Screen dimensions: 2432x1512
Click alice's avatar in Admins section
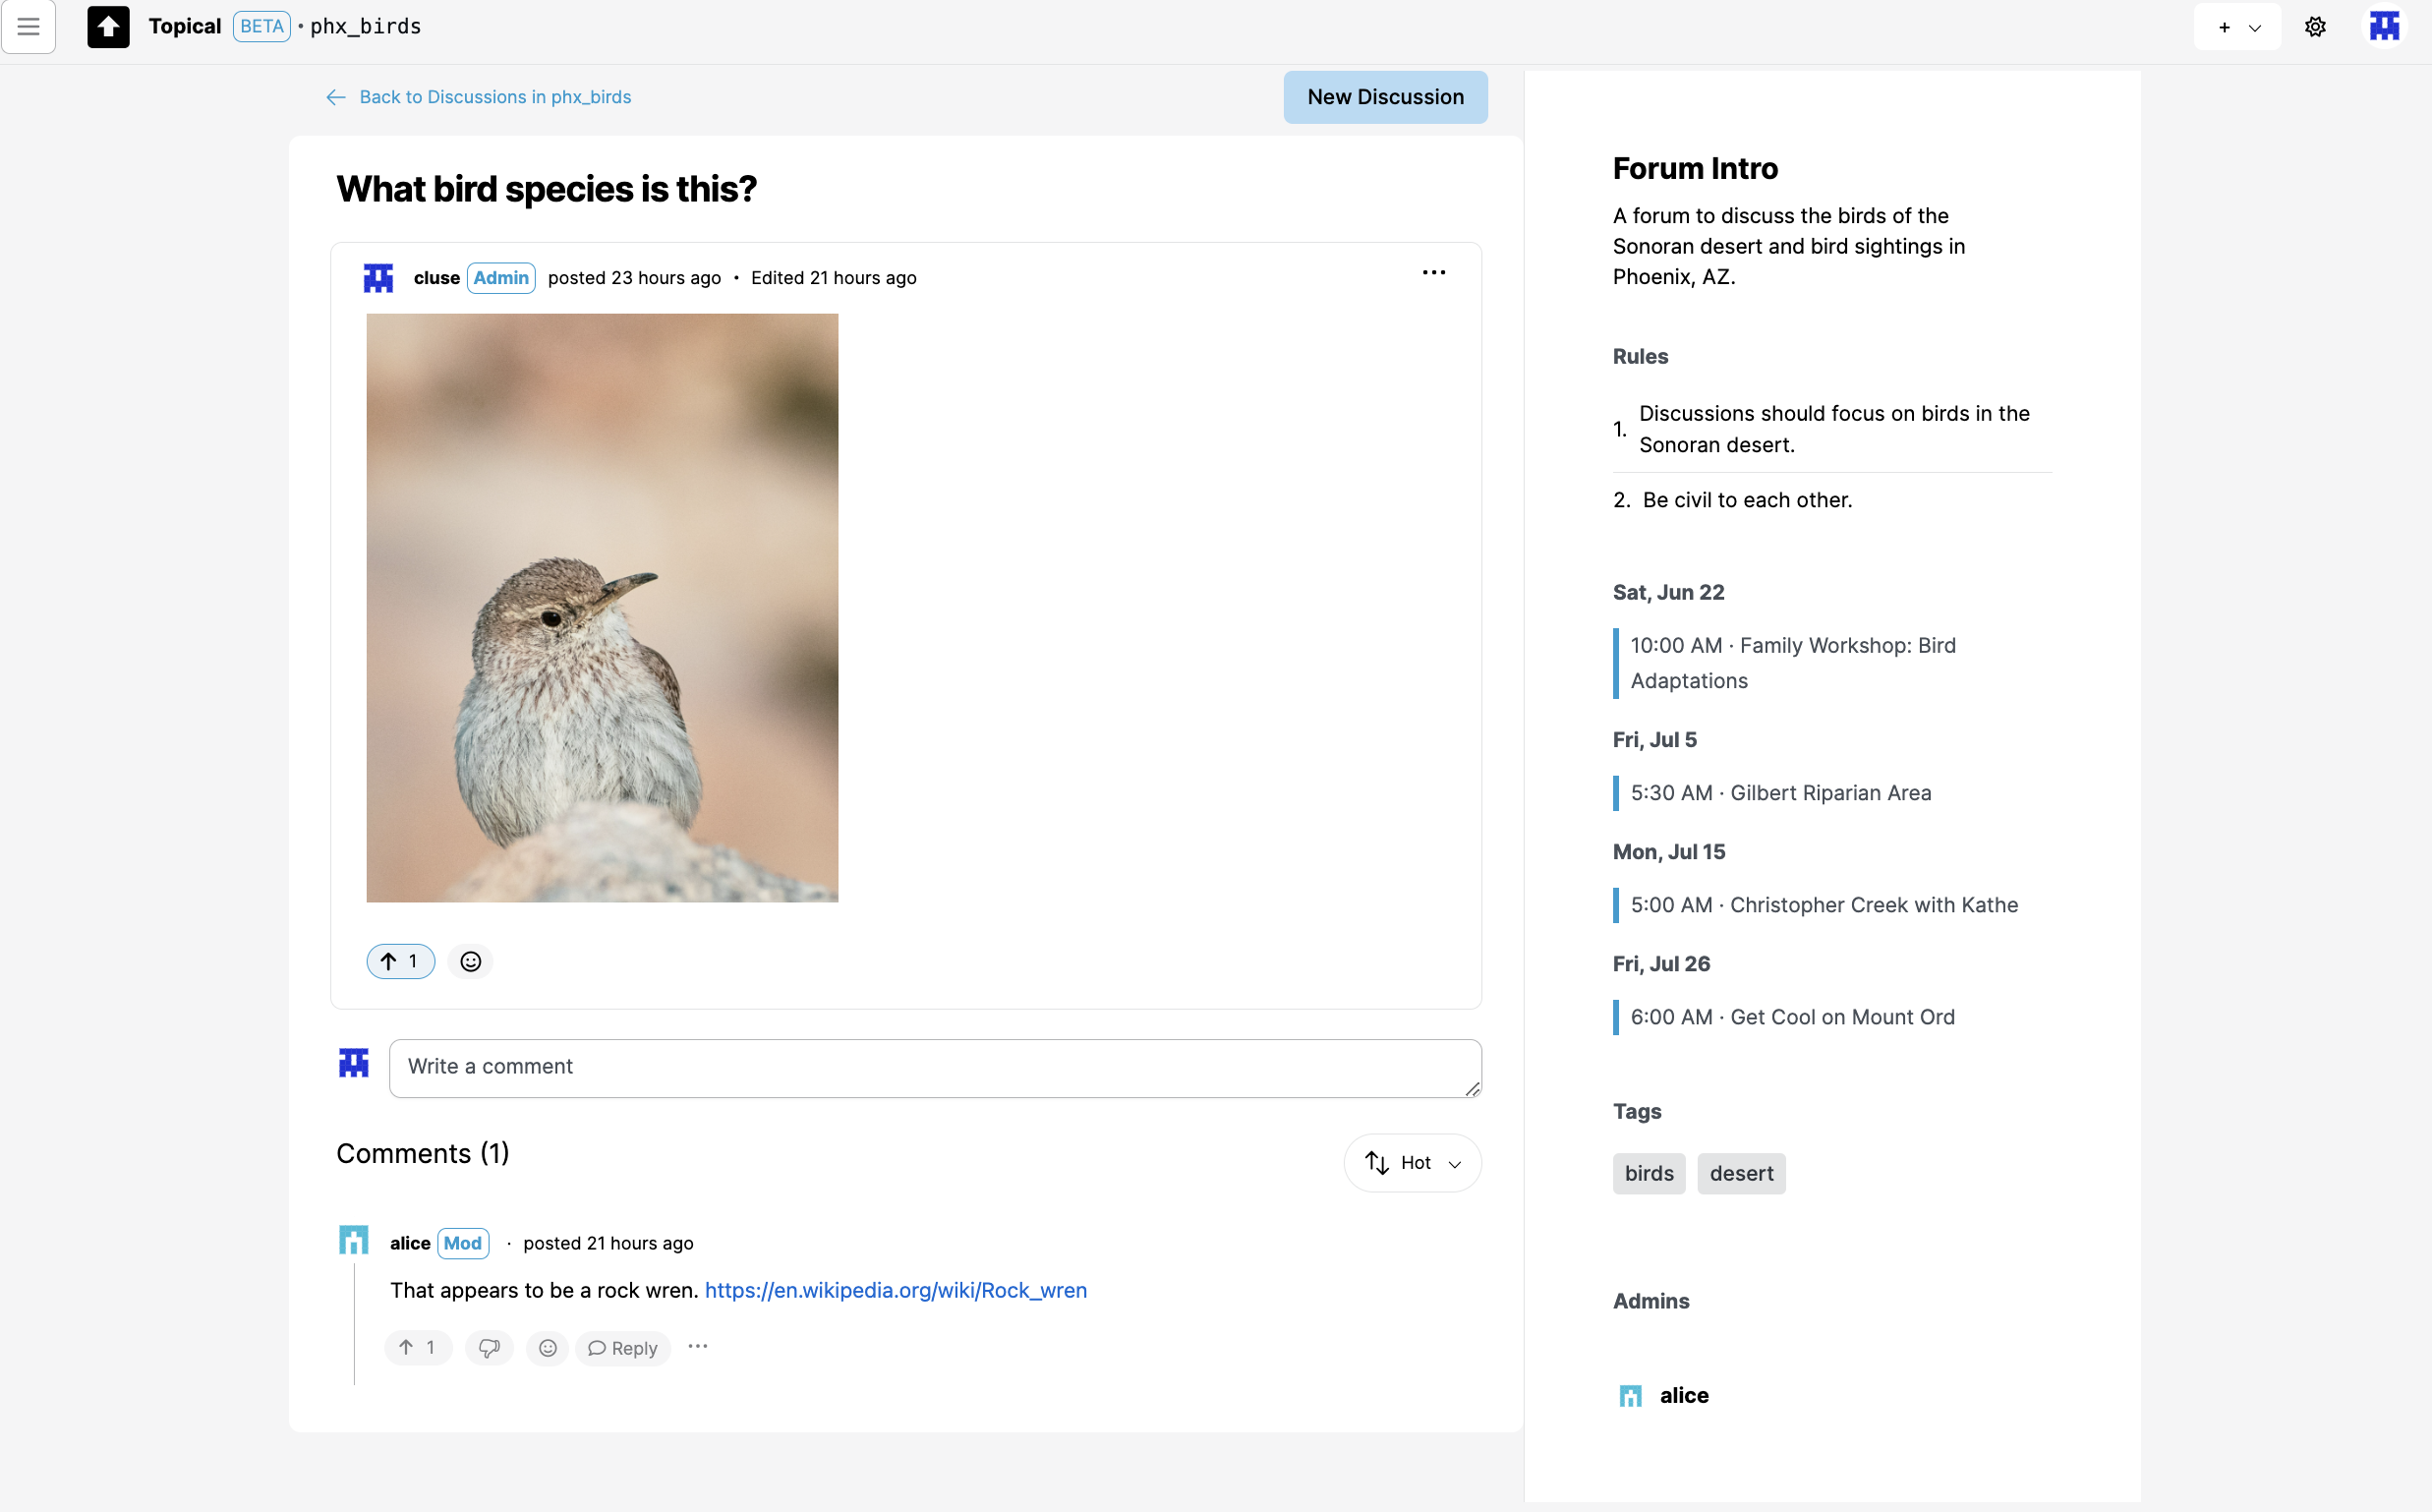(1630, 1395)
